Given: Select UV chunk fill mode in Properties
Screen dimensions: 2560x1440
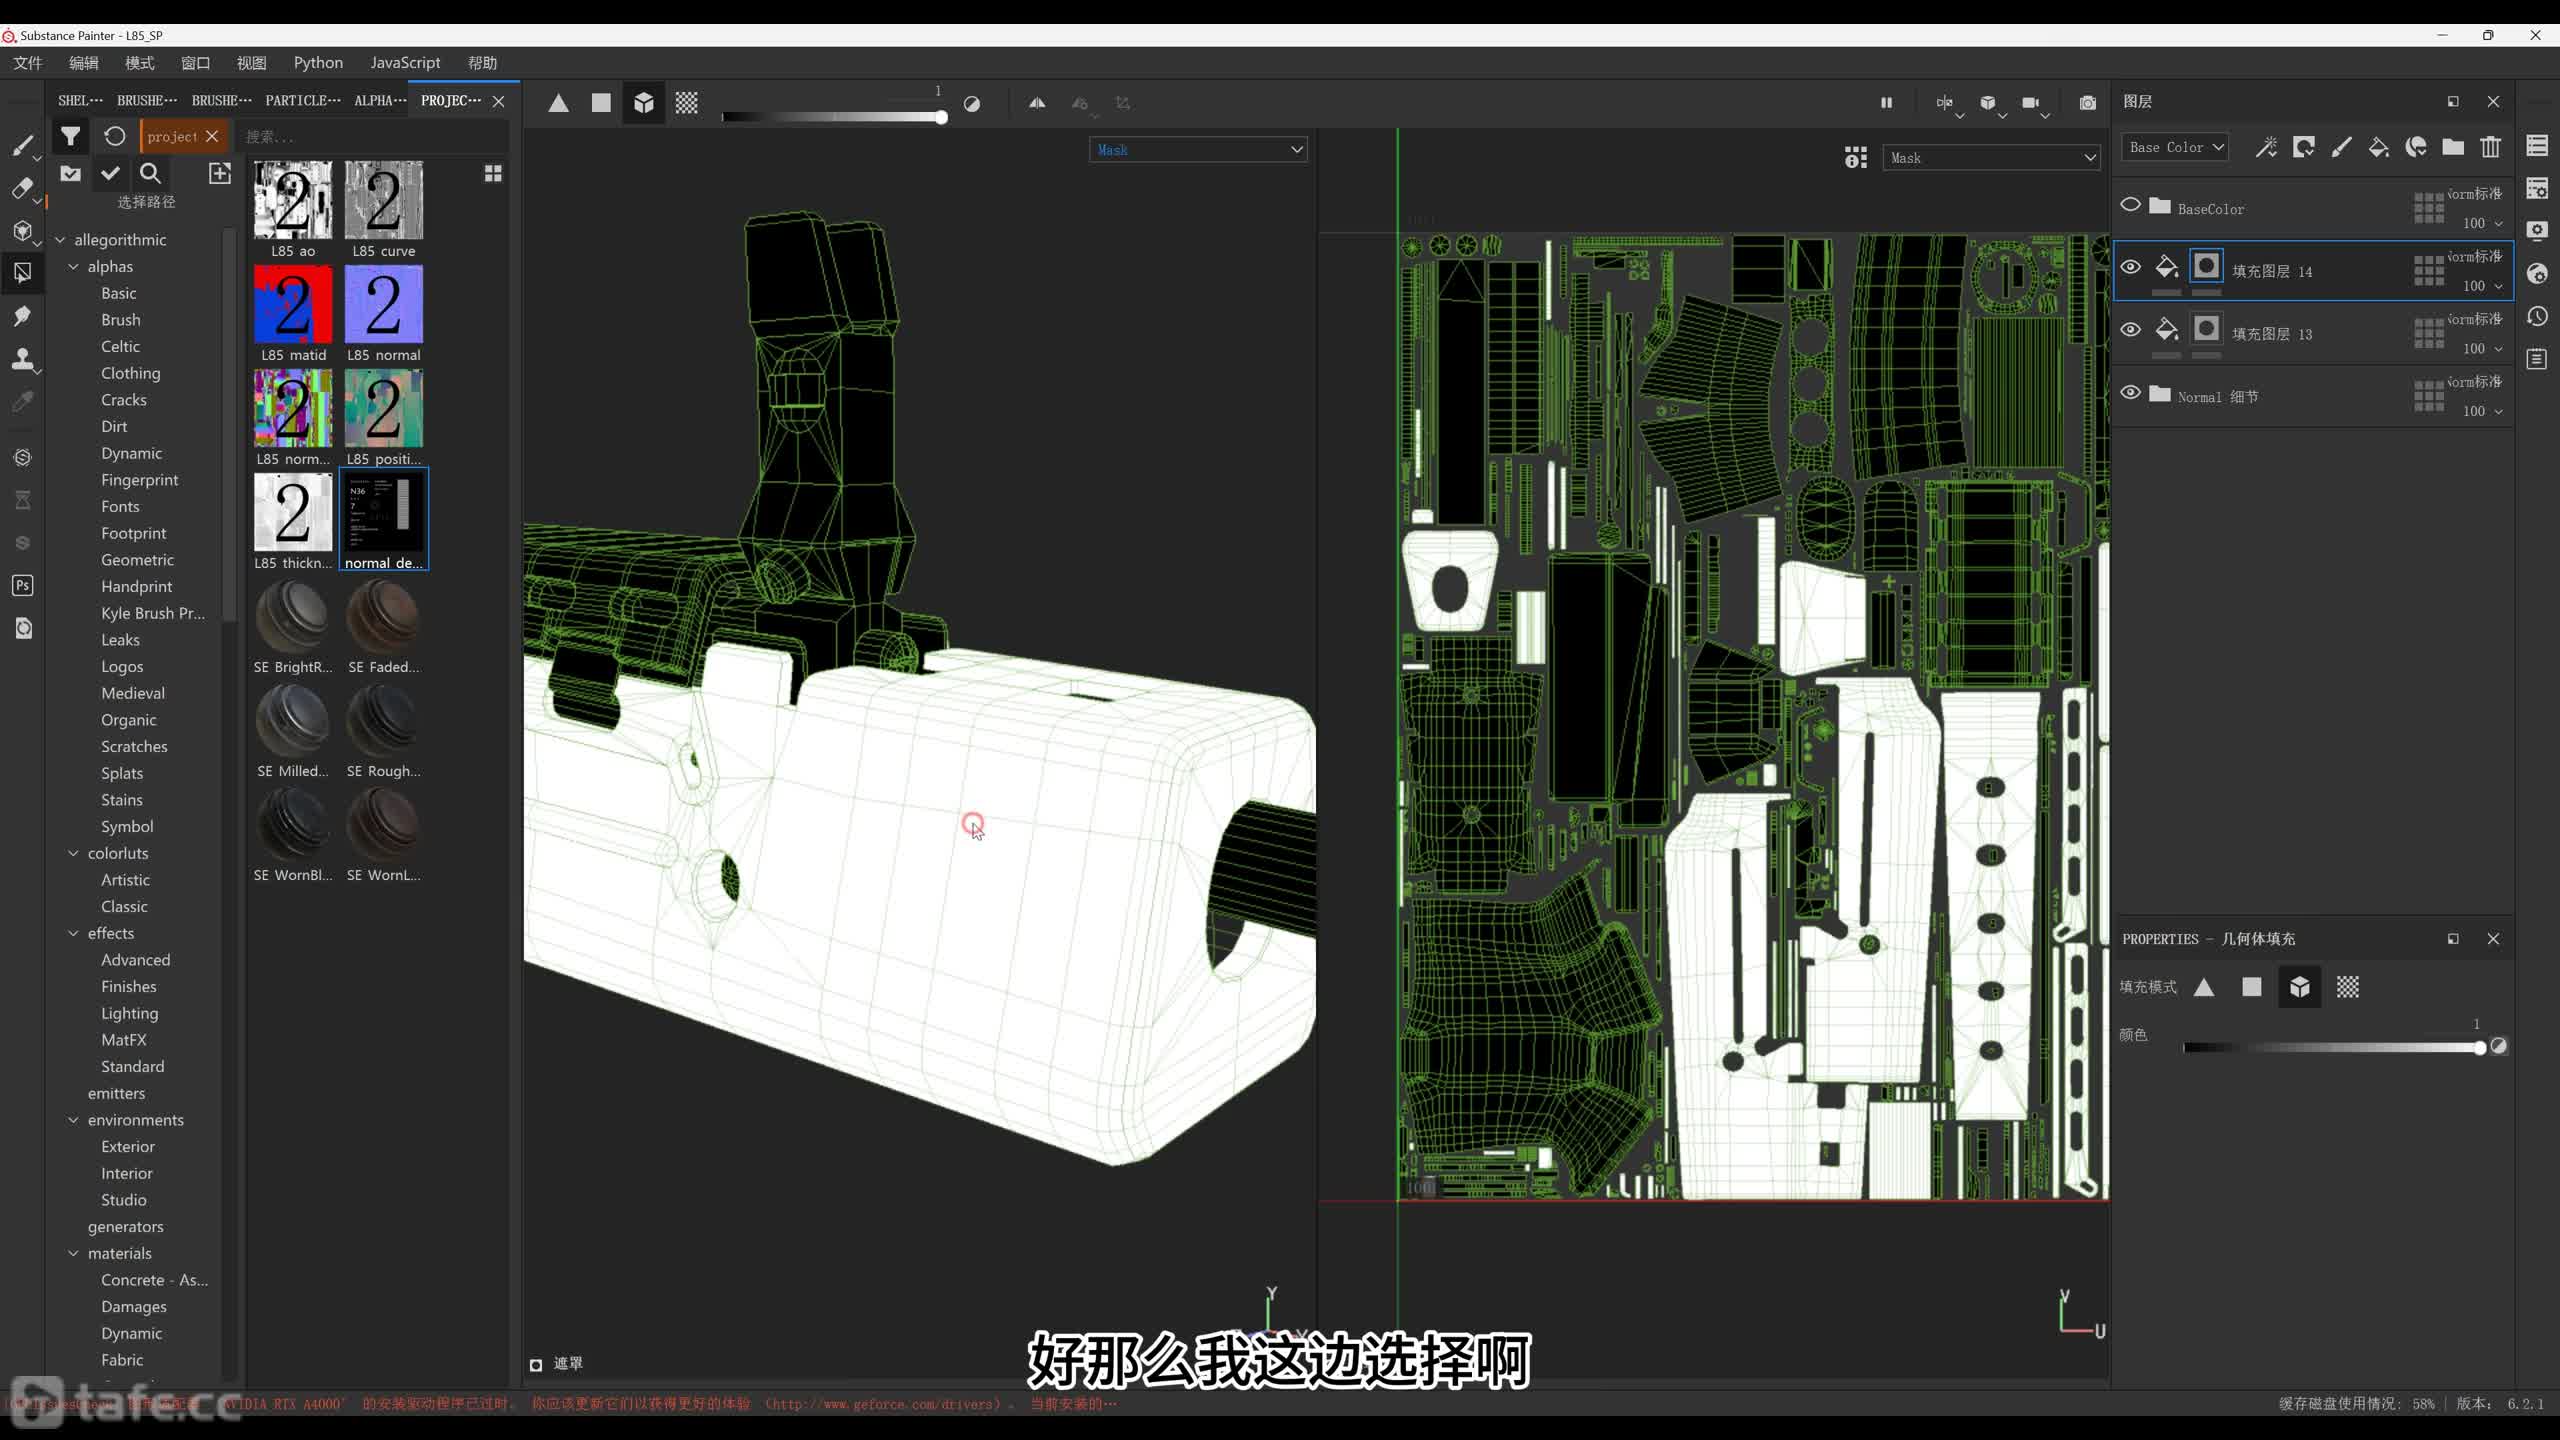Looking at the screenshot, I should [2348, 987].
